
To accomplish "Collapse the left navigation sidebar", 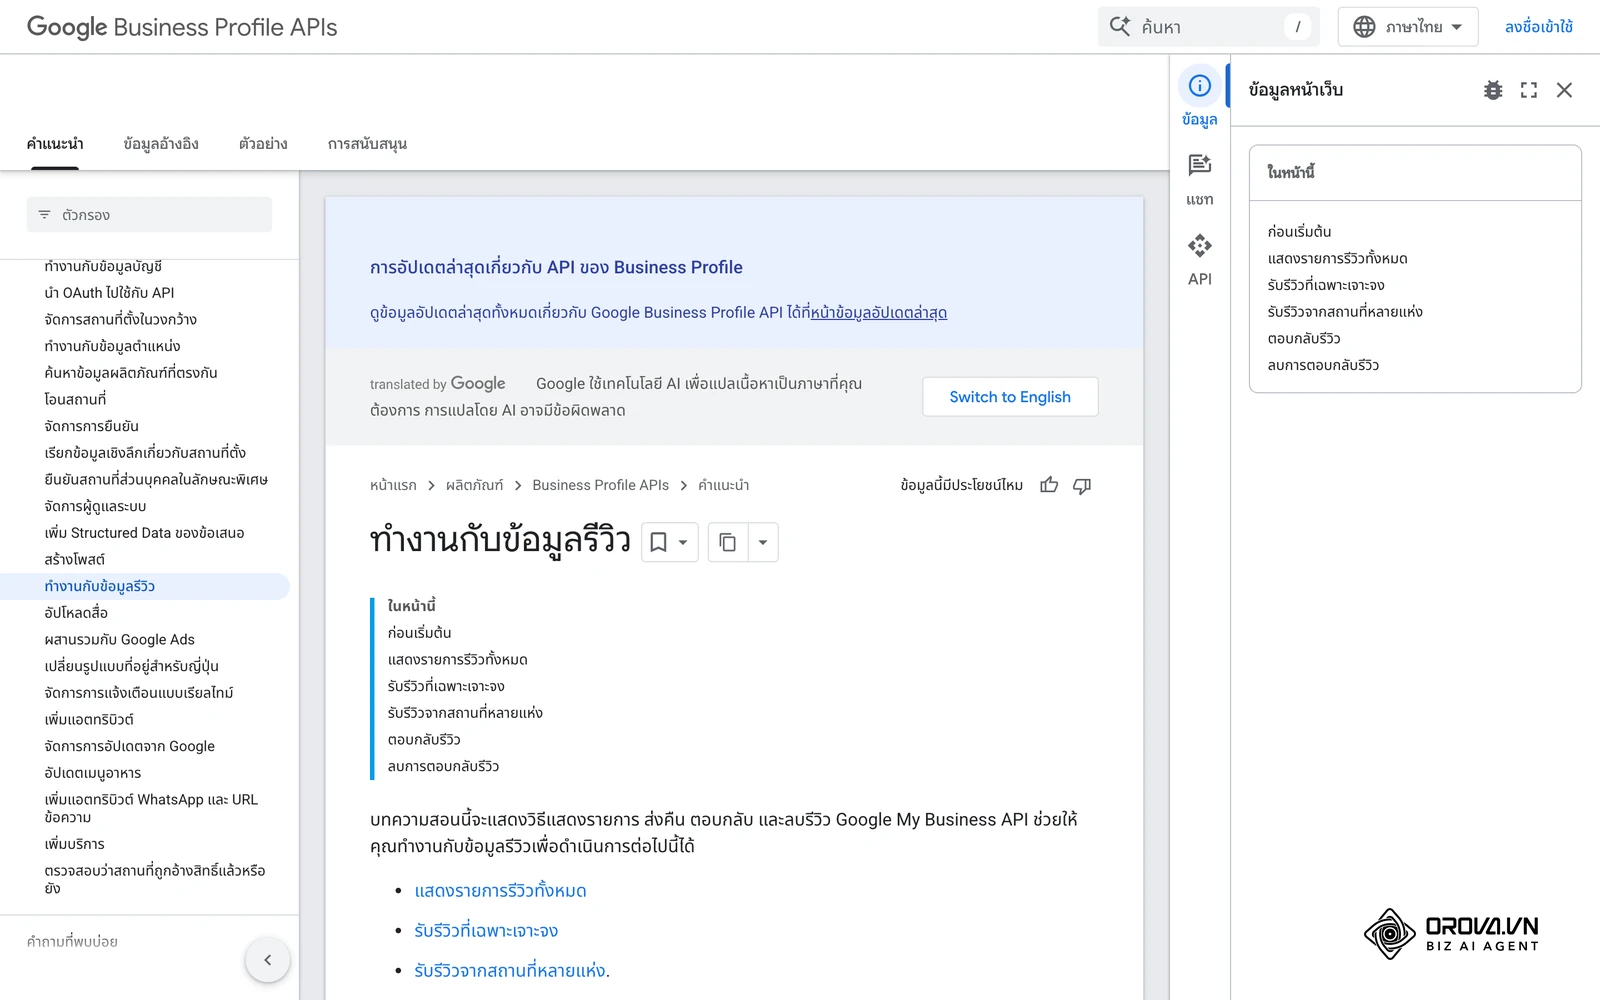I will (x=267, y=960).
